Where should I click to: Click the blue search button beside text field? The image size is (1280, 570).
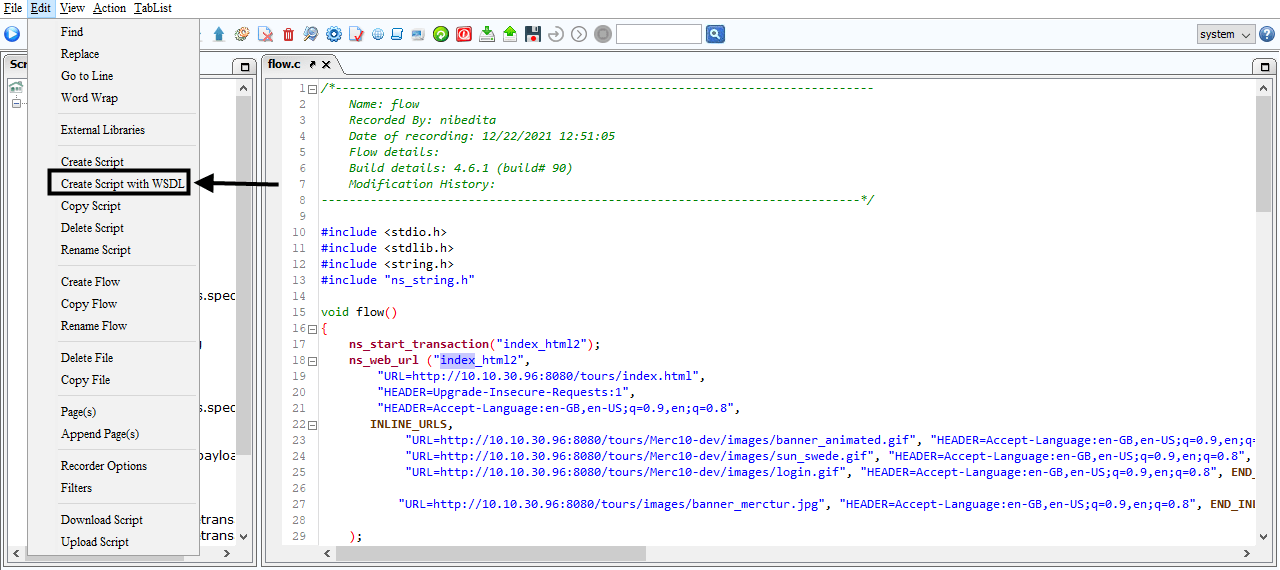point(715,34)
